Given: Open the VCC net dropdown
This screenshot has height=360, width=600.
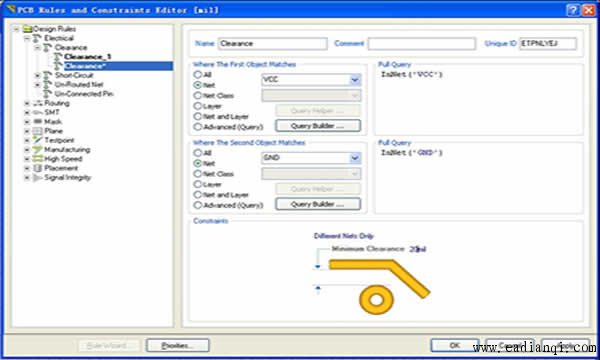Looking at the screenshot, I should 355,80.
